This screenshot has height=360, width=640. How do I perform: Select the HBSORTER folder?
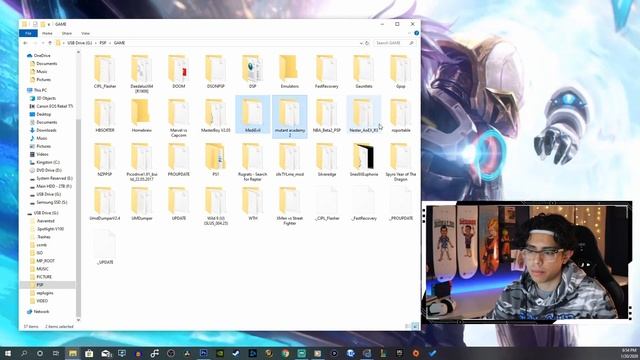coord(104,116)
